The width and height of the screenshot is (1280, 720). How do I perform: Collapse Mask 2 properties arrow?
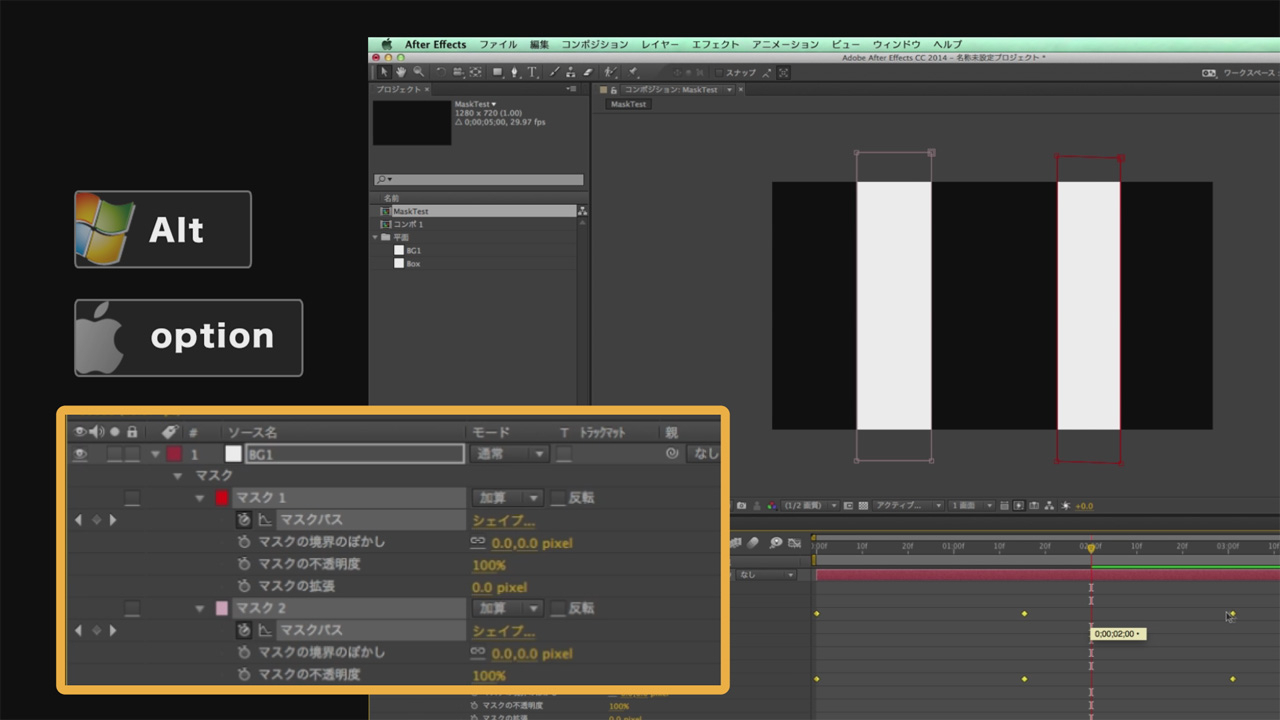[200, 608]
